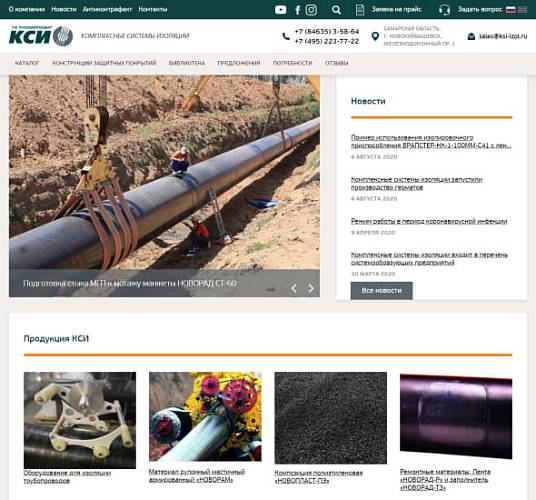Open the YouTube channel icon
This screenshot has height=500, width=536.
point(280,10)
